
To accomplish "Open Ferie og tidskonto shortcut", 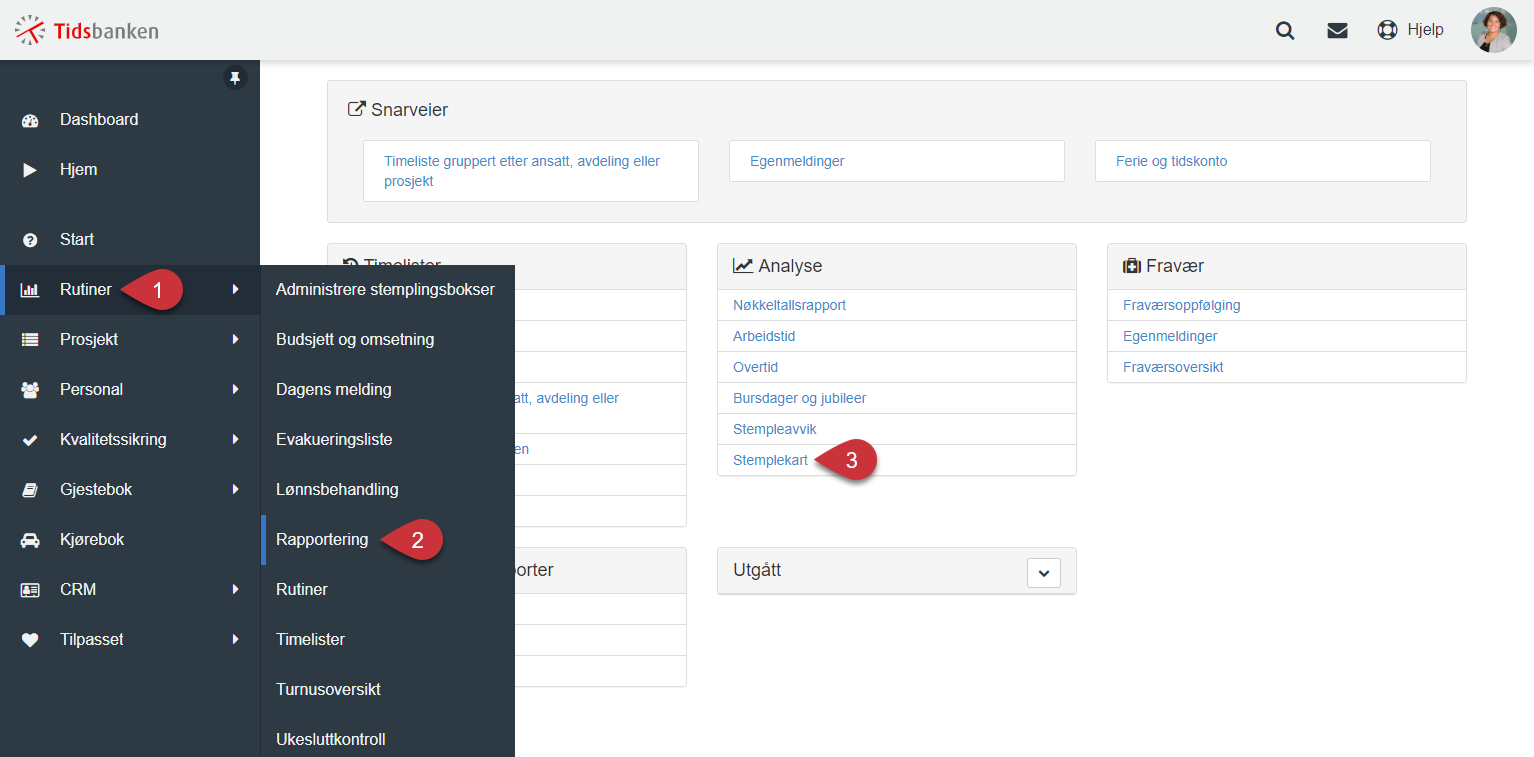I will 1263,161.
